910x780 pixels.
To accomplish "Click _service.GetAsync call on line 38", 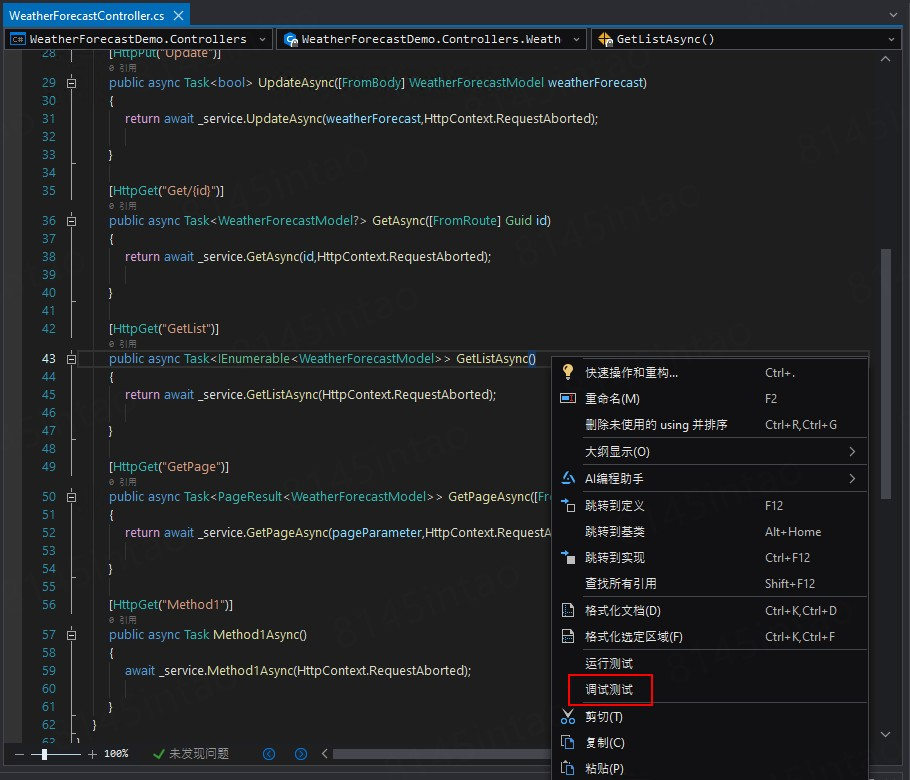I will [250, 257].
